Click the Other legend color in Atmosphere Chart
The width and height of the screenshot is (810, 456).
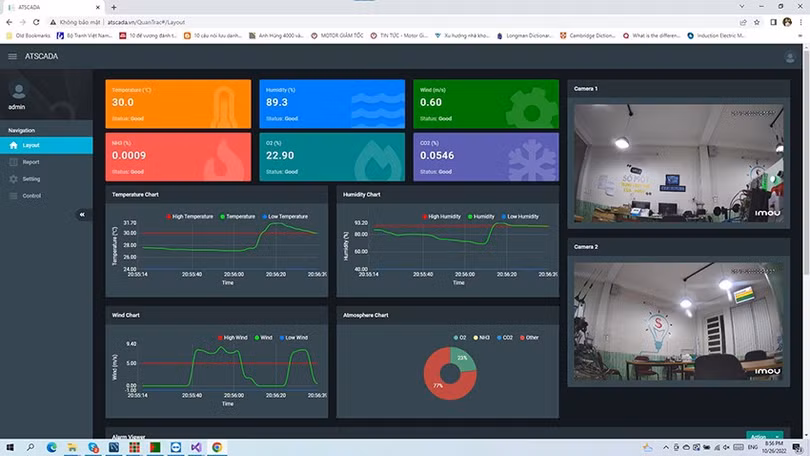tap(521, 337)
